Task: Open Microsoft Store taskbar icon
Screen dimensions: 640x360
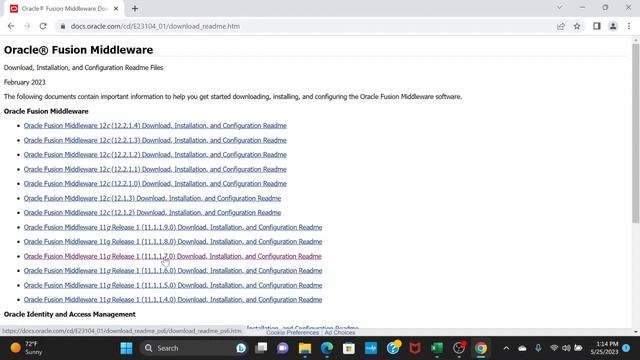Action: [349, 348]
